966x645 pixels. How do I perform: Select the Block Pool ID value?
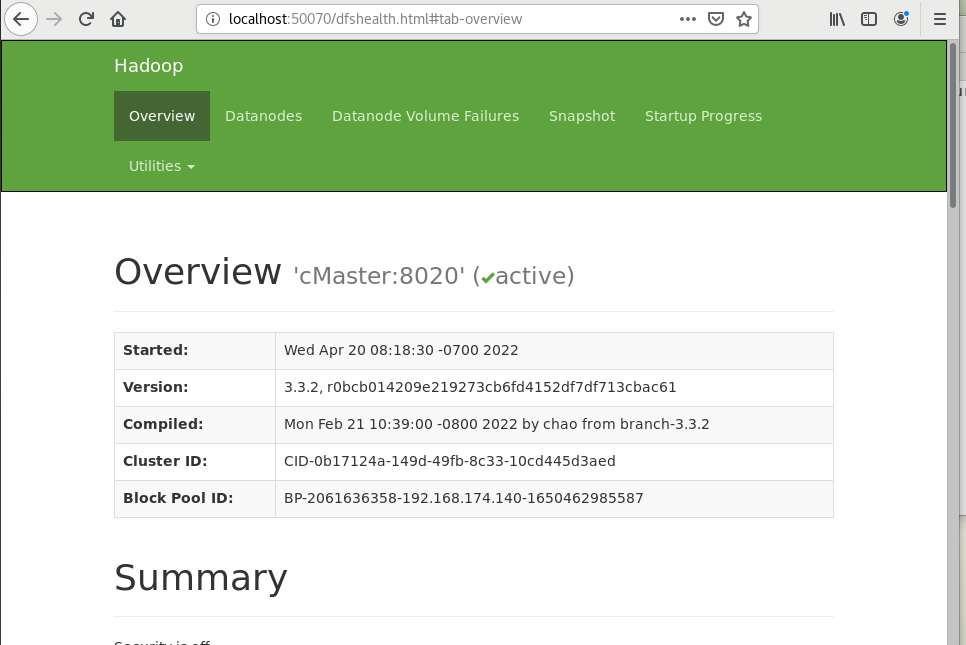(464, 498)
